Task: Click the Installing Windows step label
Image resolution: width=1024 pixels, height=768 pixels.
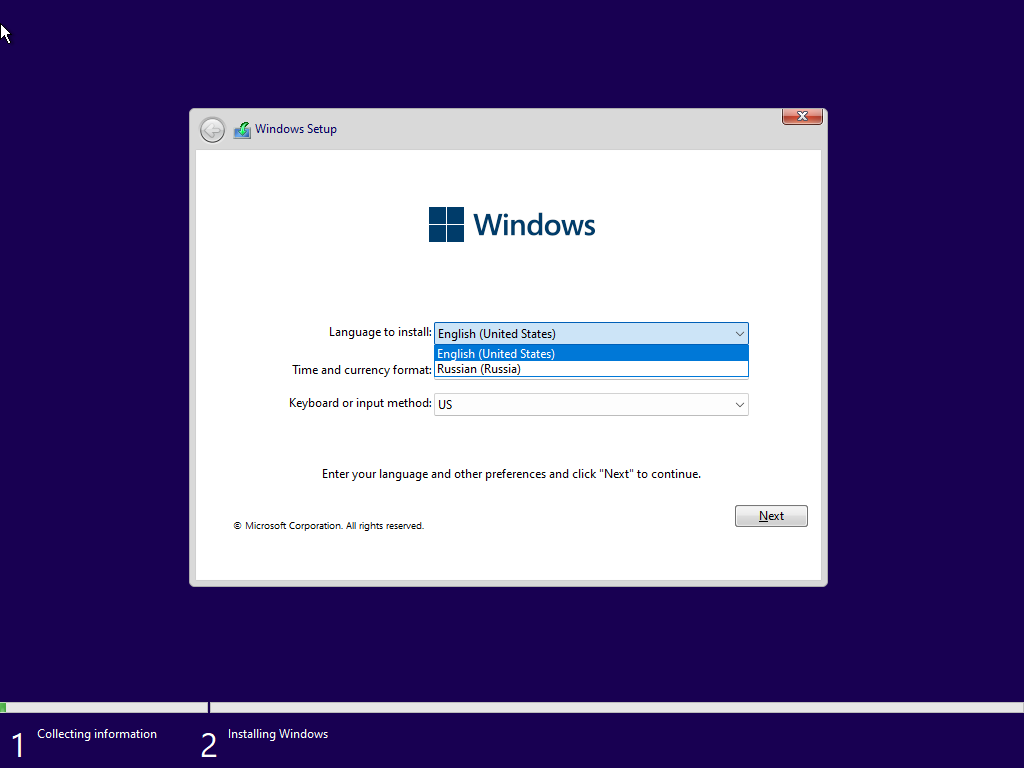Action: [278, 734]
